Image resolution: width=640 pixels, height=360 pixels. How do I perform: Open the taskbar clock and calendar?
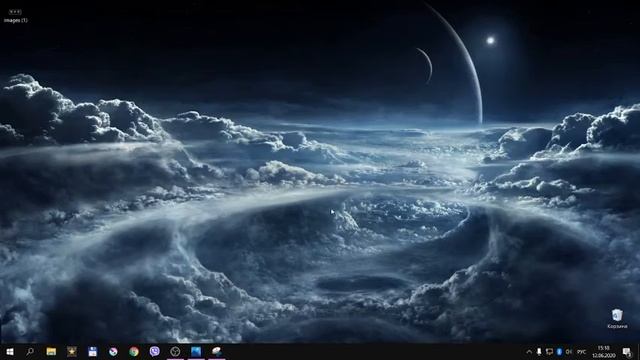[604, 352]
